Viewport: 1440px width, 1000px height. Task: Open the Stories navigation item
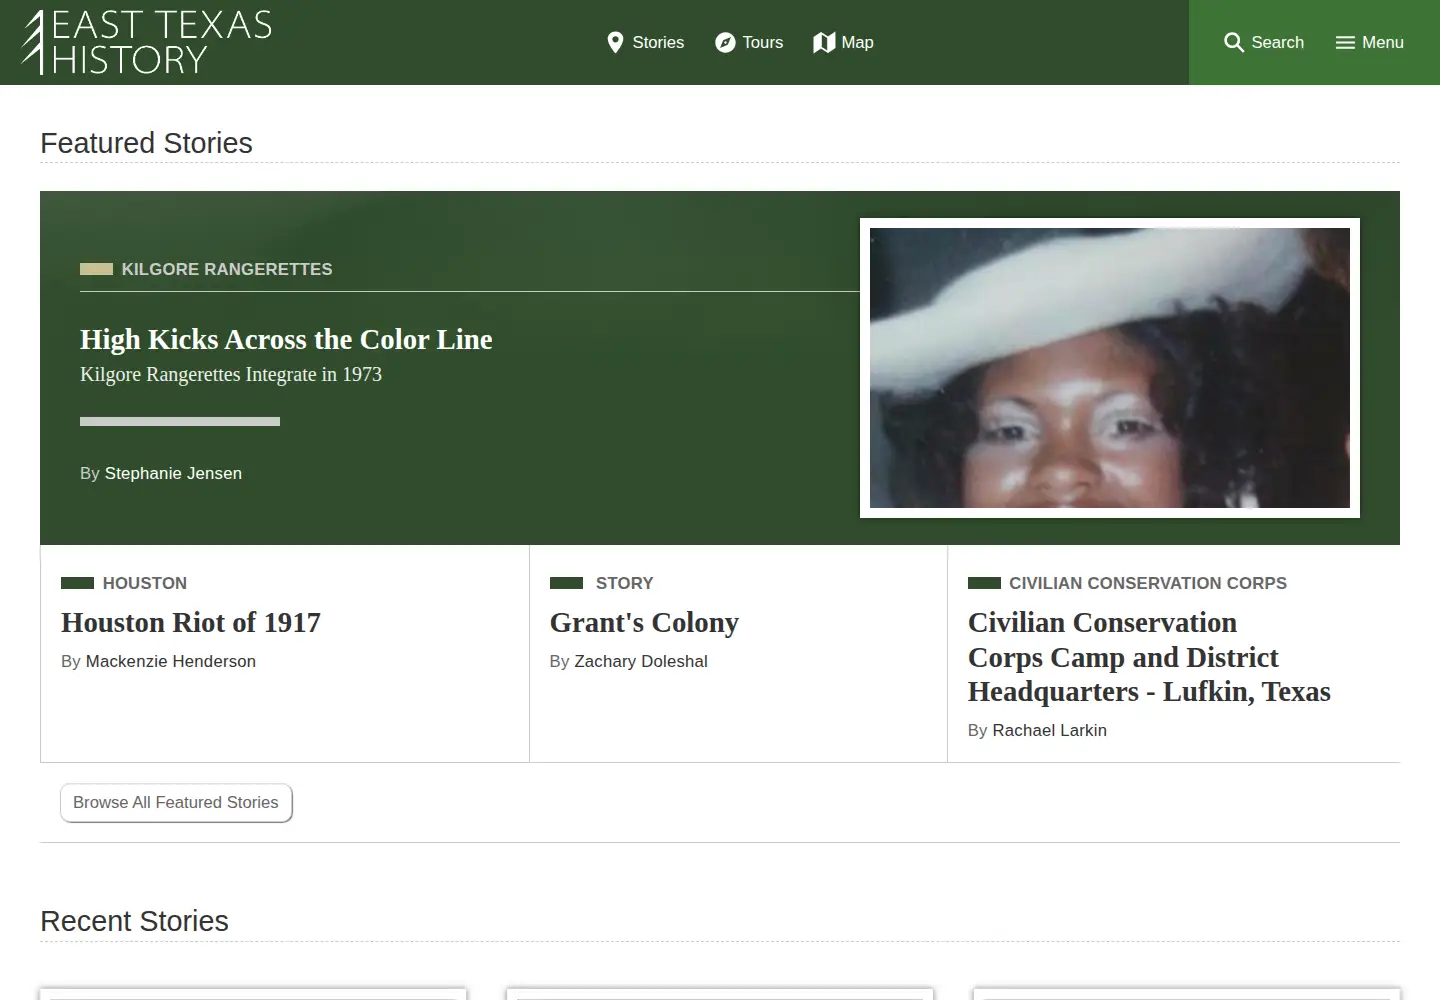[x=645, y=42]
